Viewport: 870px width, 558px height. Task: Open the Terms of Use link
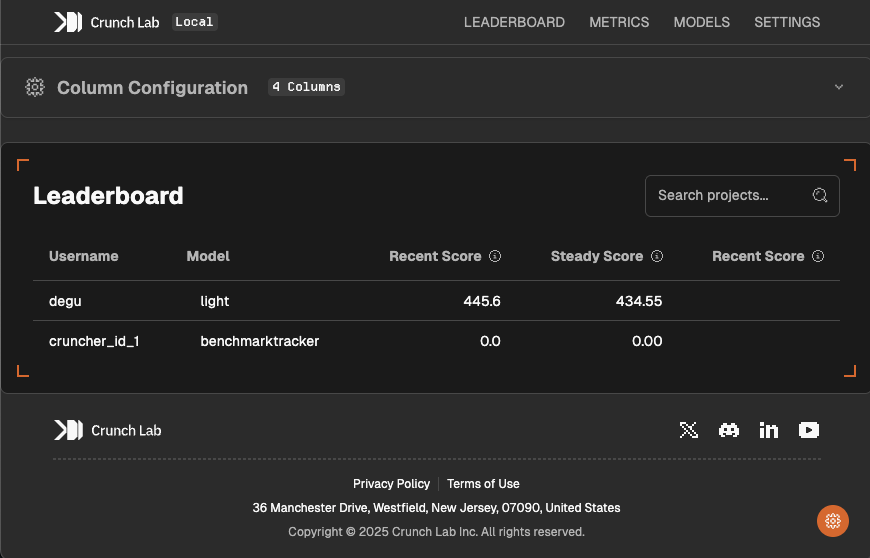[483, 484]
